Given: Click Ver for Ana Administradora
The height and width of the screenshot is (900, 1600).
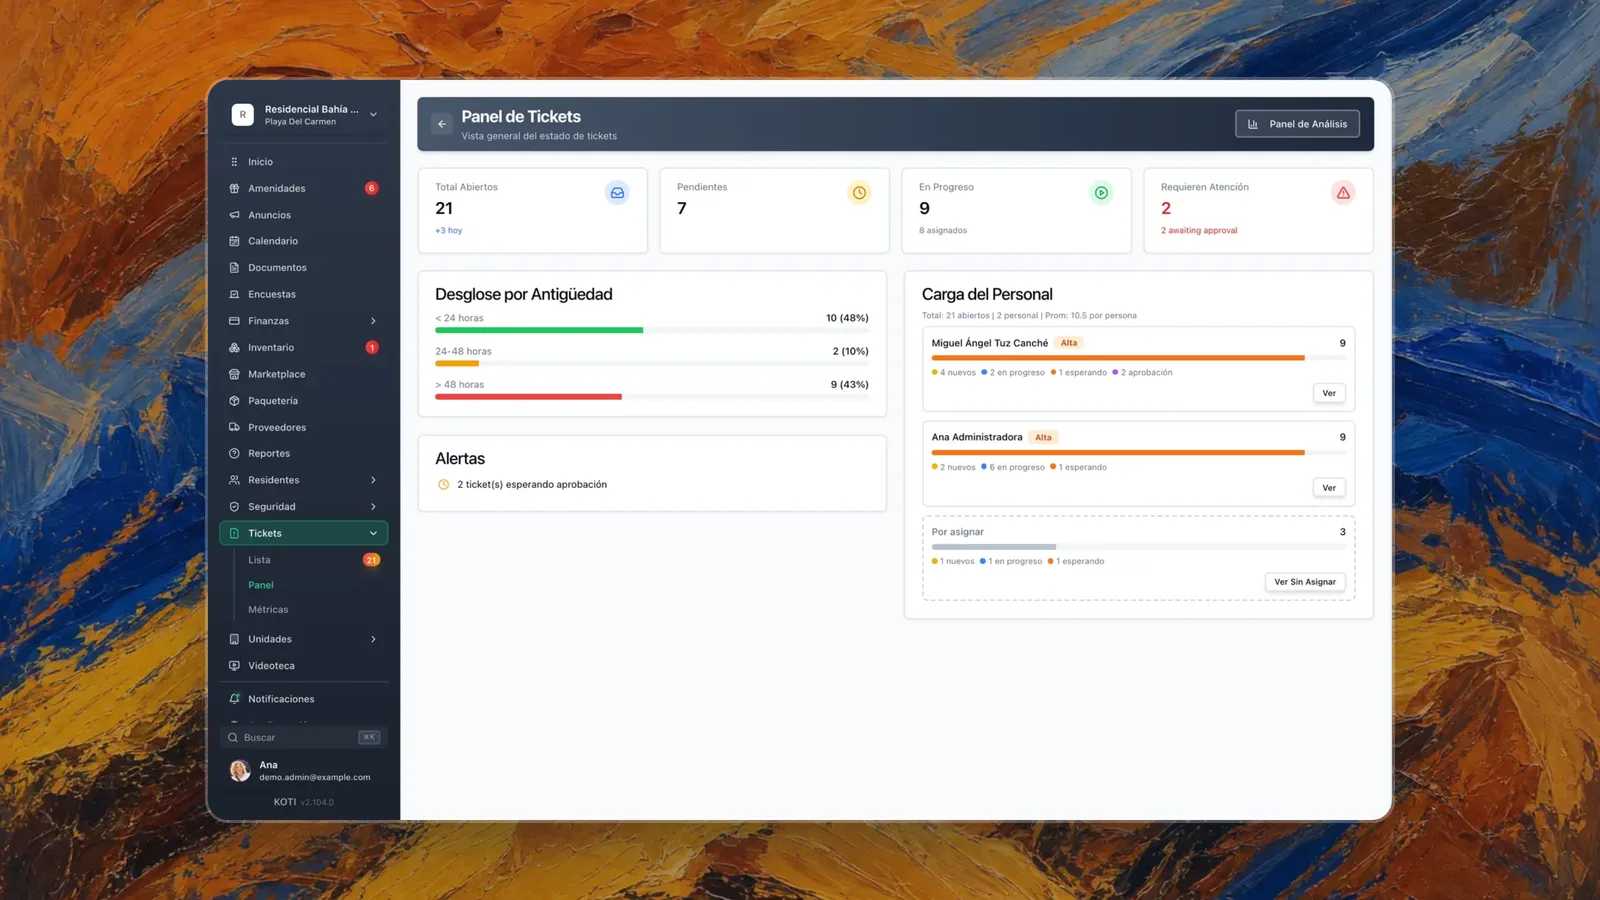Looking at the screenshot, I should [1329, 488].
